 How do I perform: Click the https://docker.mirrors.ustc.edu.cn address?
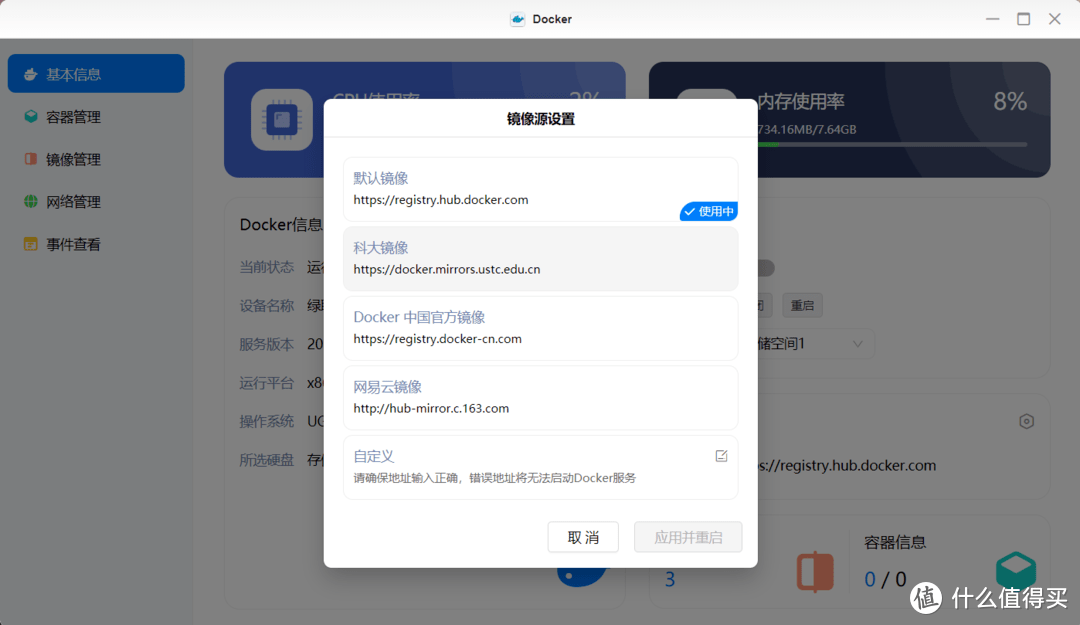(447, 269)
